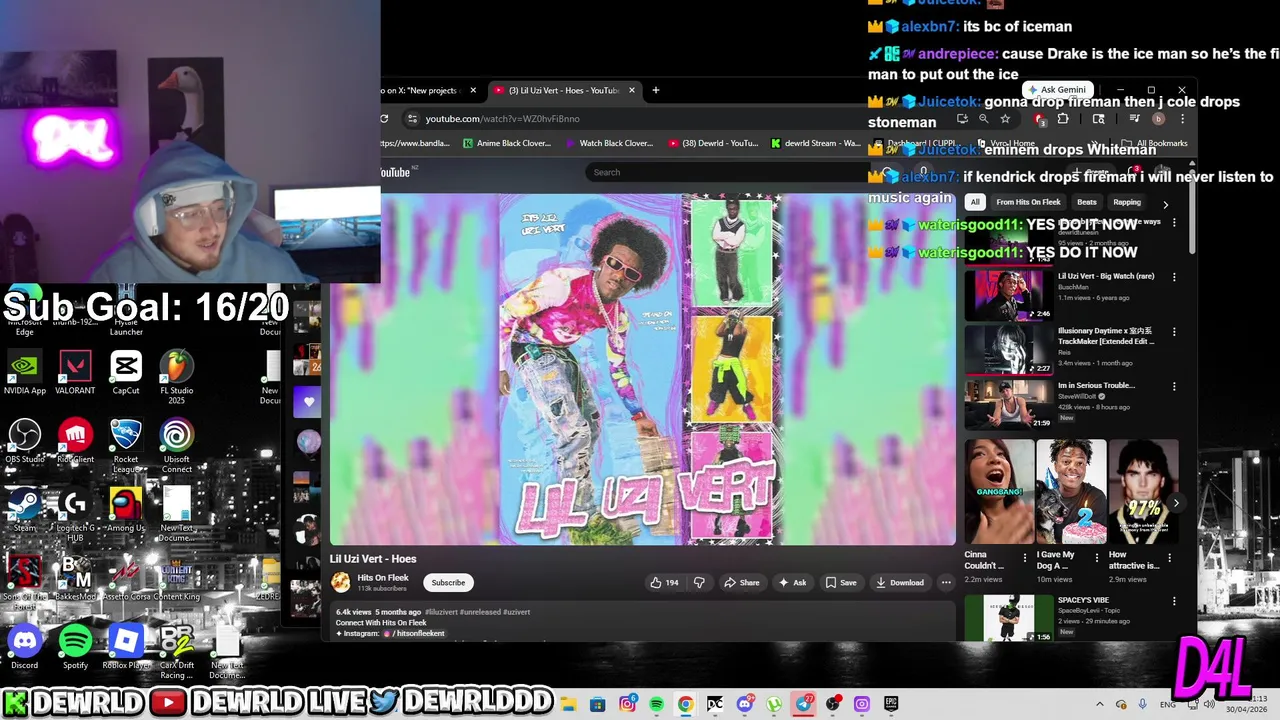Open the Watch Black Clover bookmark
The height and width of the screenshot is (720, 1280).
[x=609, y=143]
